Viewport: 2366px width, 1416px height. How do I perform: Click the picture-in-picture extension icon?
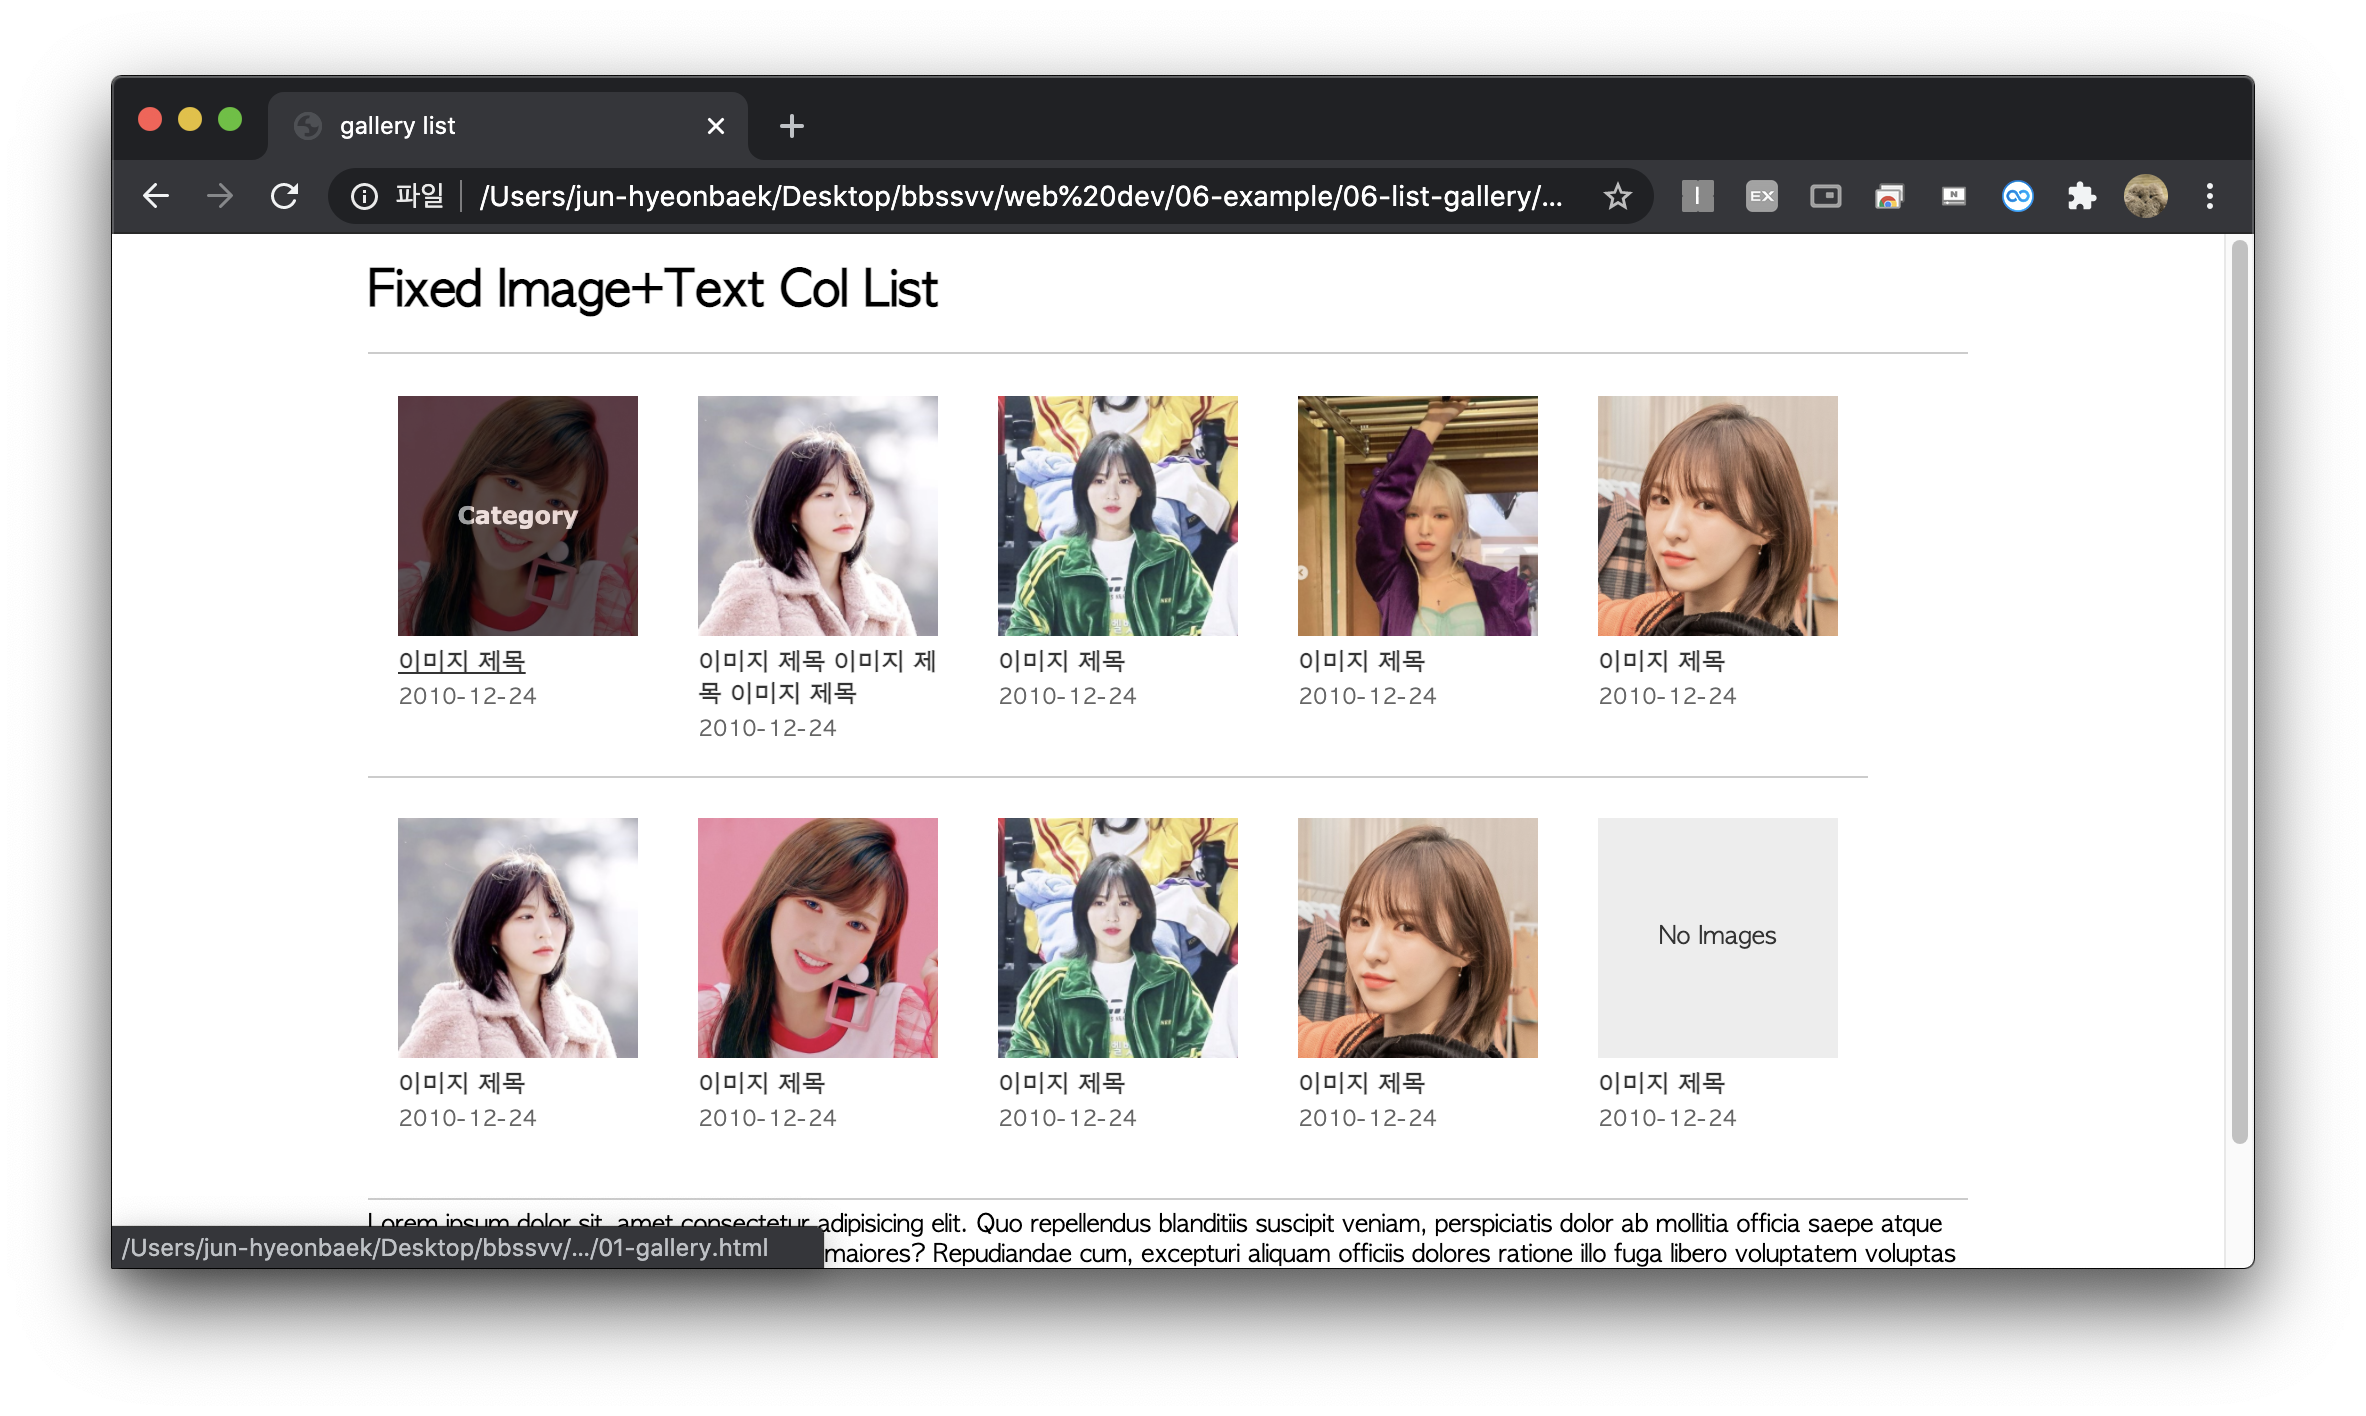1825,196
